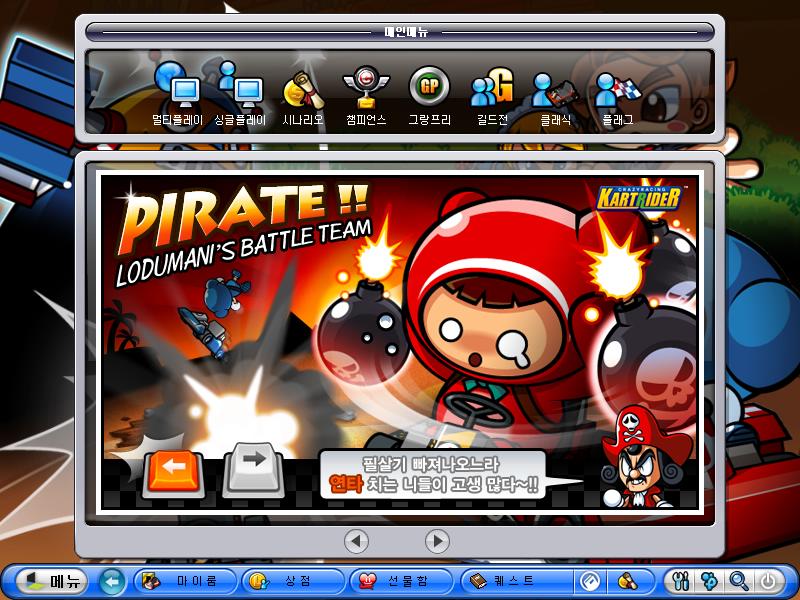Enter the 챔피언스 champions mode
Viewport: 800px width, 600px height.
click(365, 98)
